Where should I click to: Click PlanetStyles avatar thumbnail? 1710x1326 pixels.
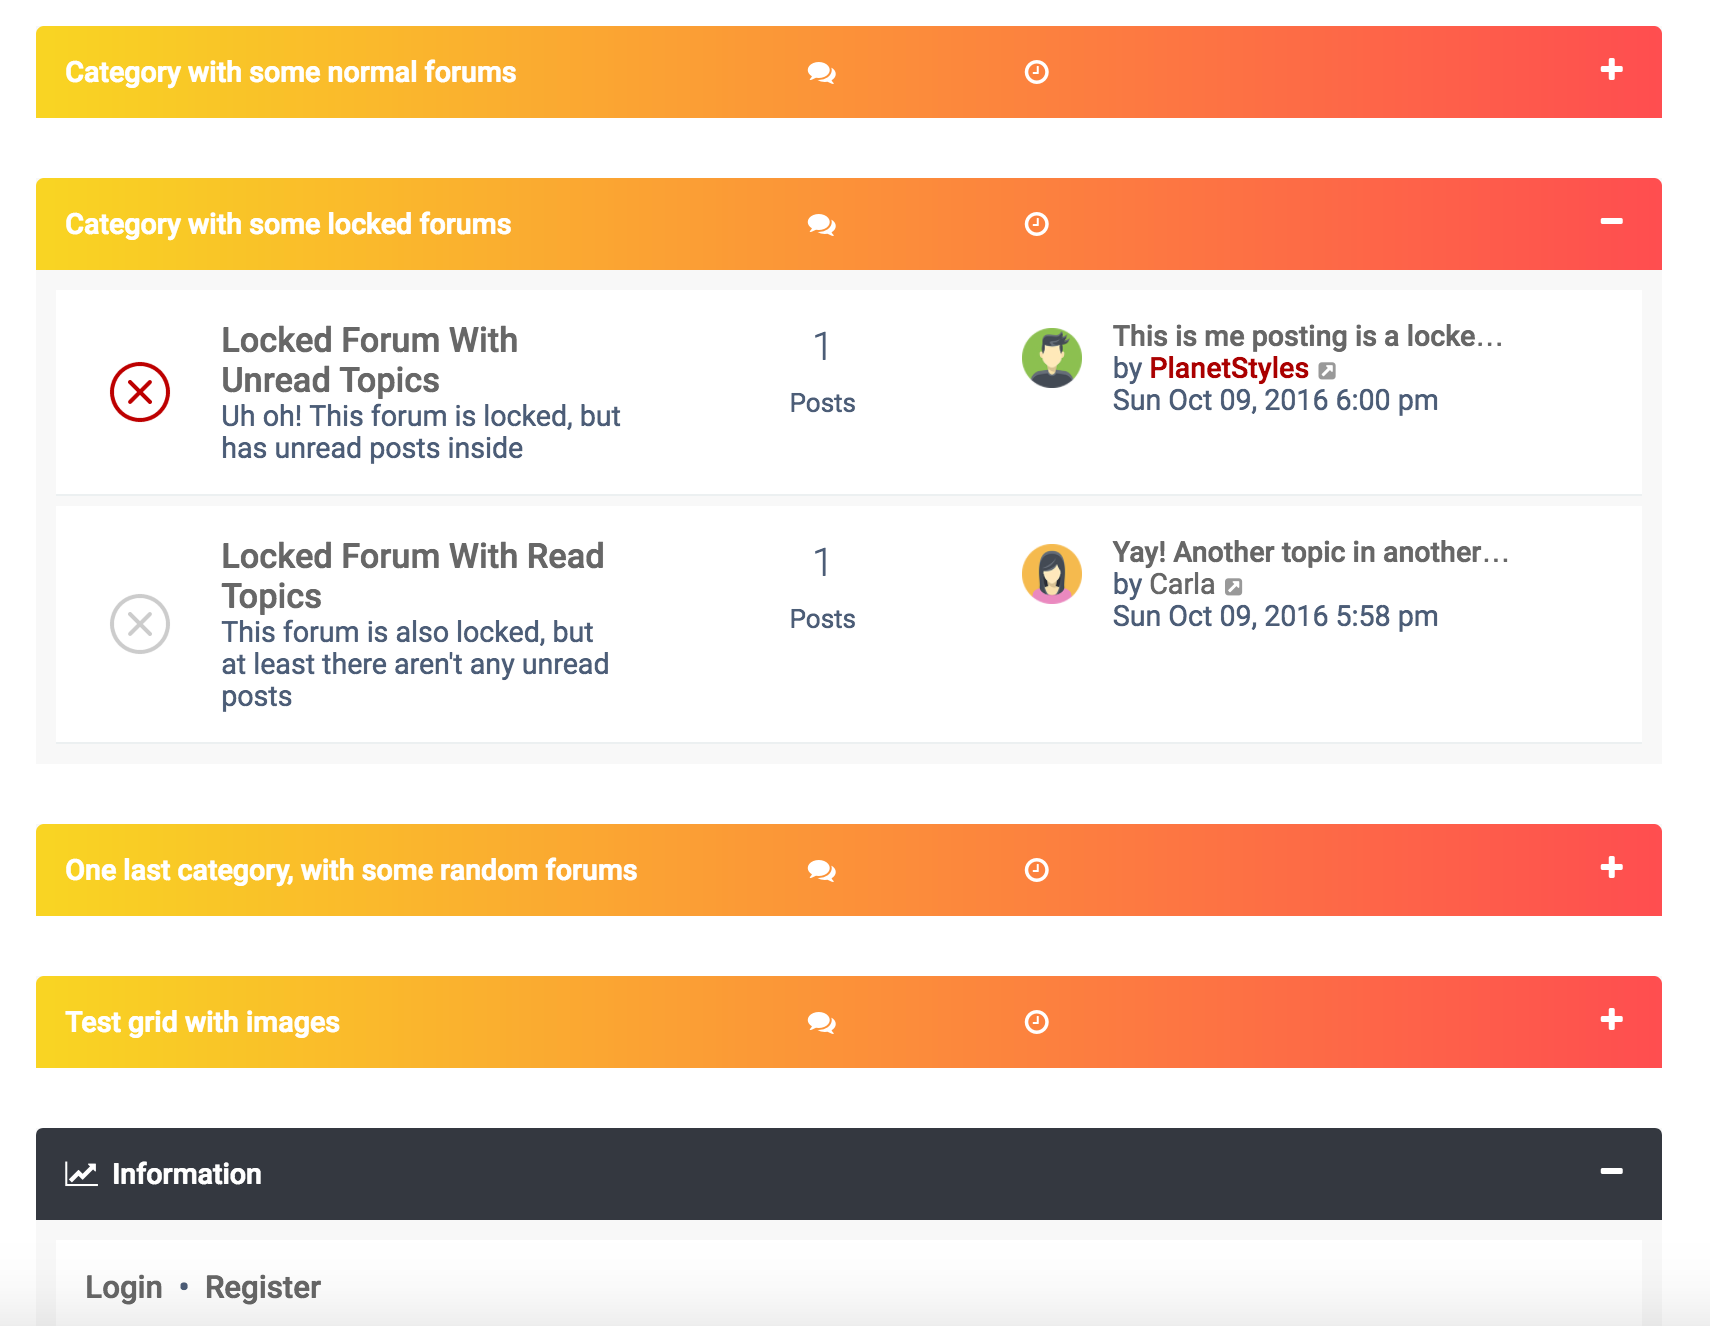[x=1052, y=358]
